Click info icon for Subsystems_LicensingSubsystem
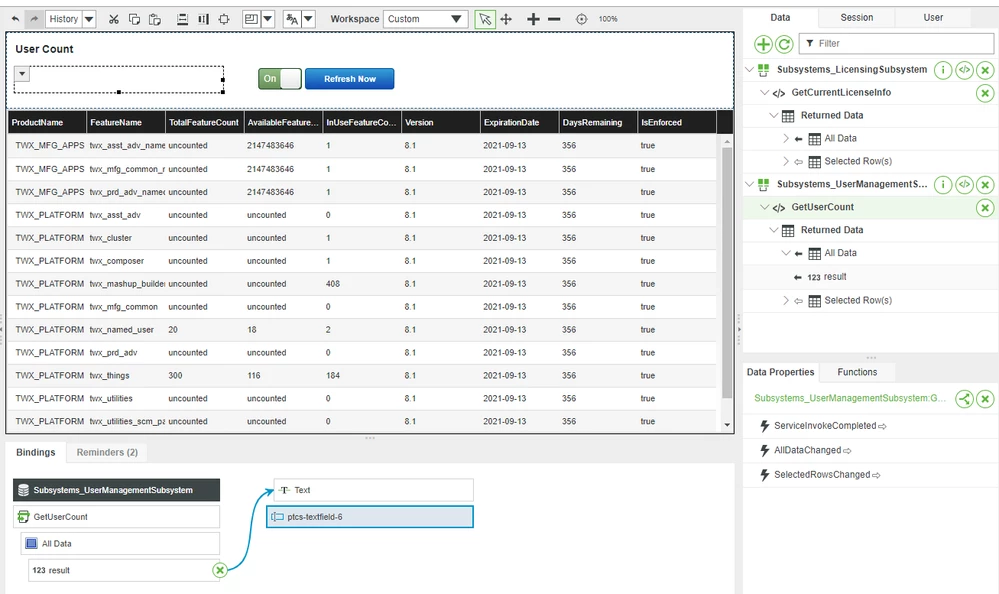 (943, 70)
